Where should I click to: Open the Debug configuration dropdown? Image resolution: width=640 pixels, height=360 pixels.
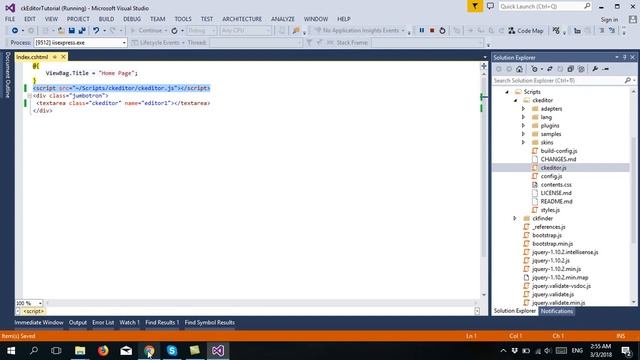pos(202,31)
